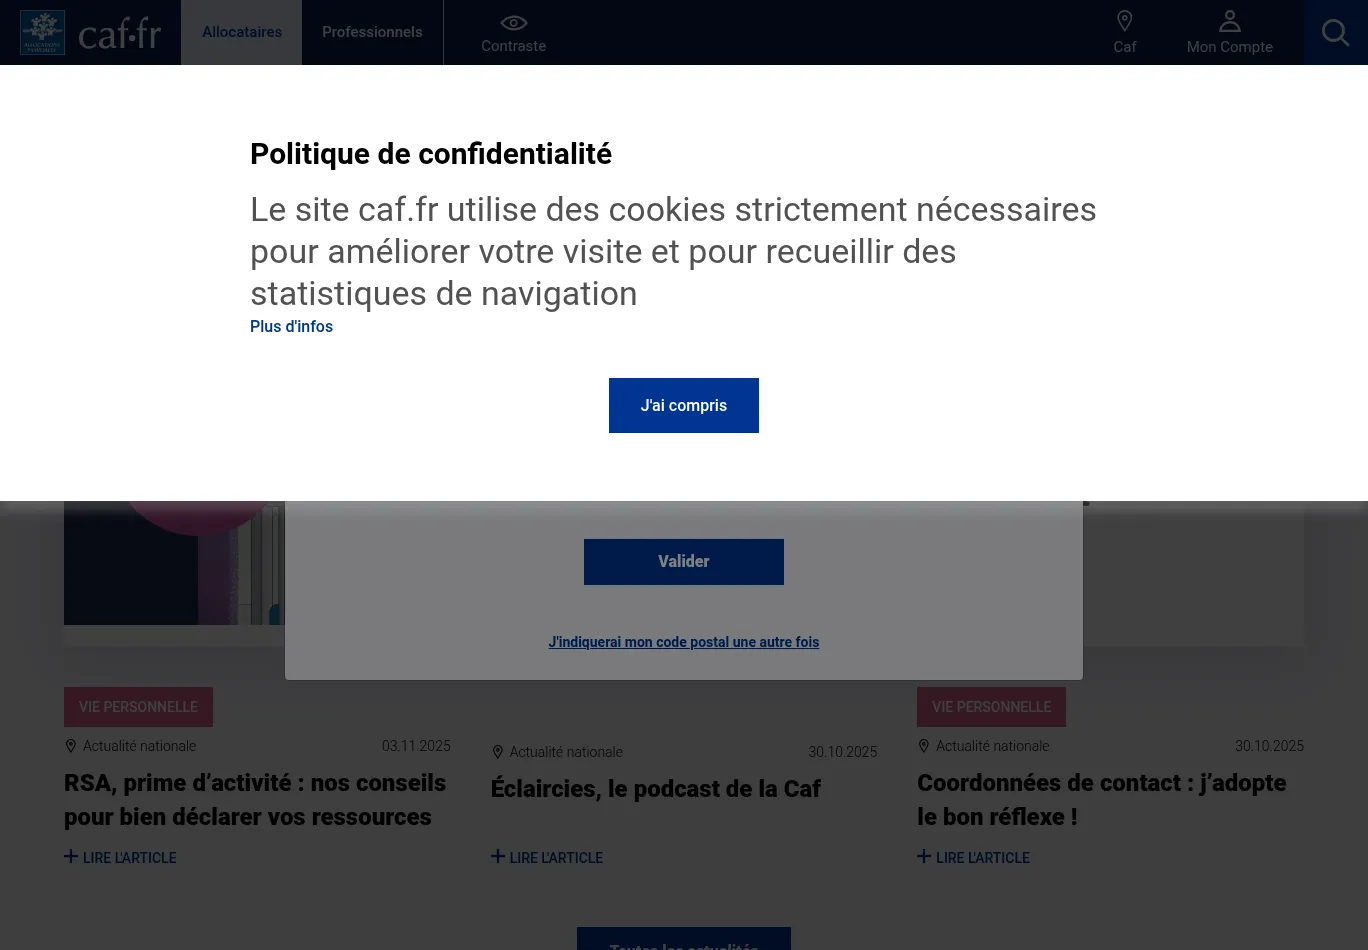This screenshot has height=950, width=1368.
Task: Click the caf.fr logo
Action: tap(91, 33)
